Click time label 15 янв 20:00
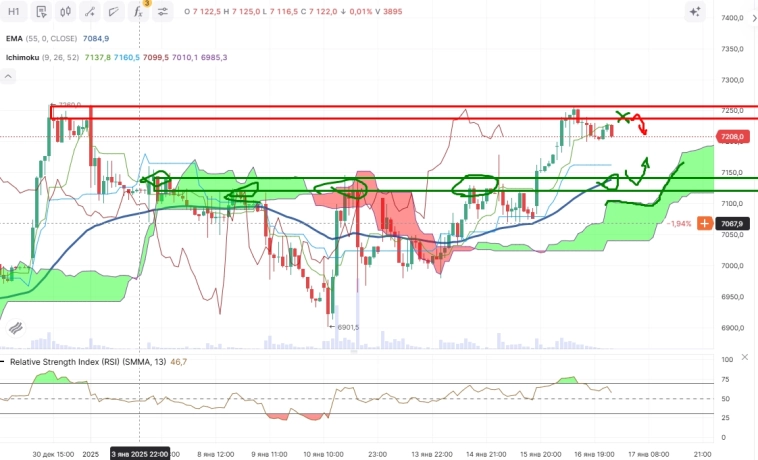Screen dimensions: 758x460 tap(540, 454)
